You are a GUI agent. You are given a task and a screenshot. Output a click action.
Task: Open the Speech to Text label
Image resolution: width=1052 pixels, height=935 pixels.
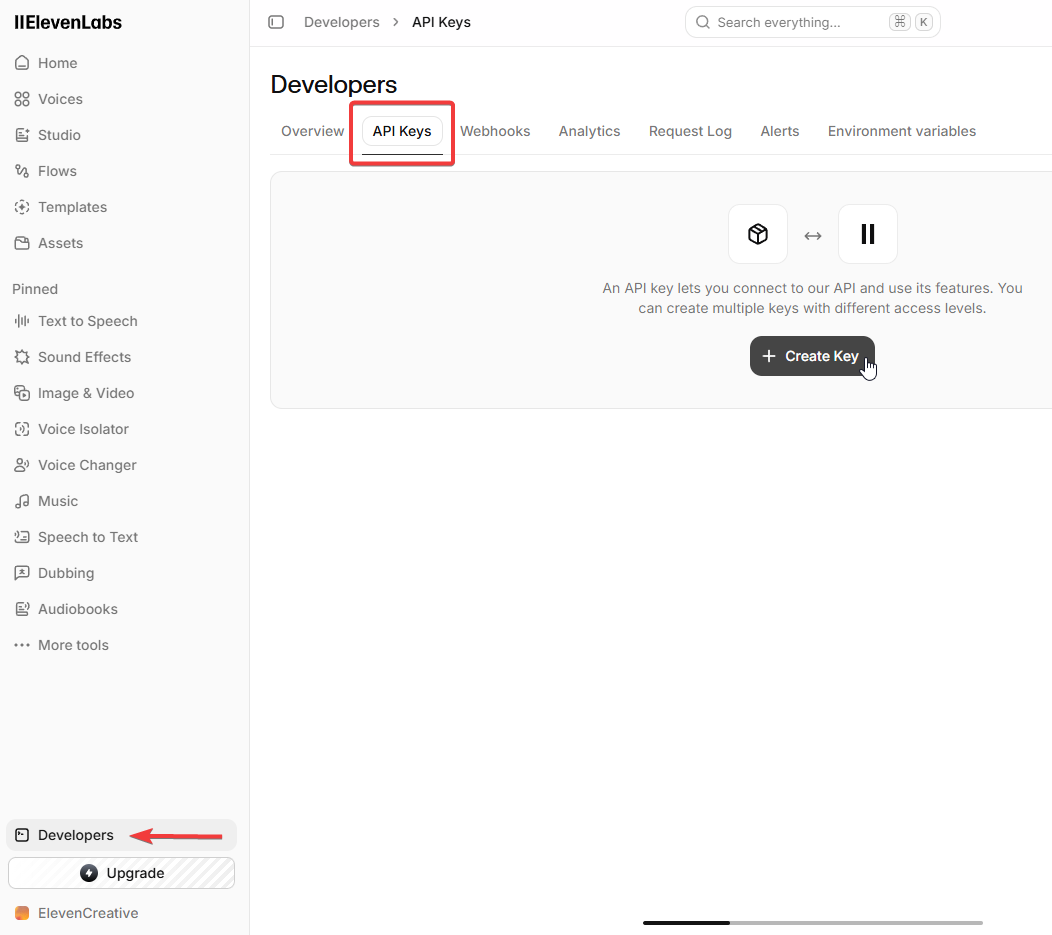pos(88,537)
